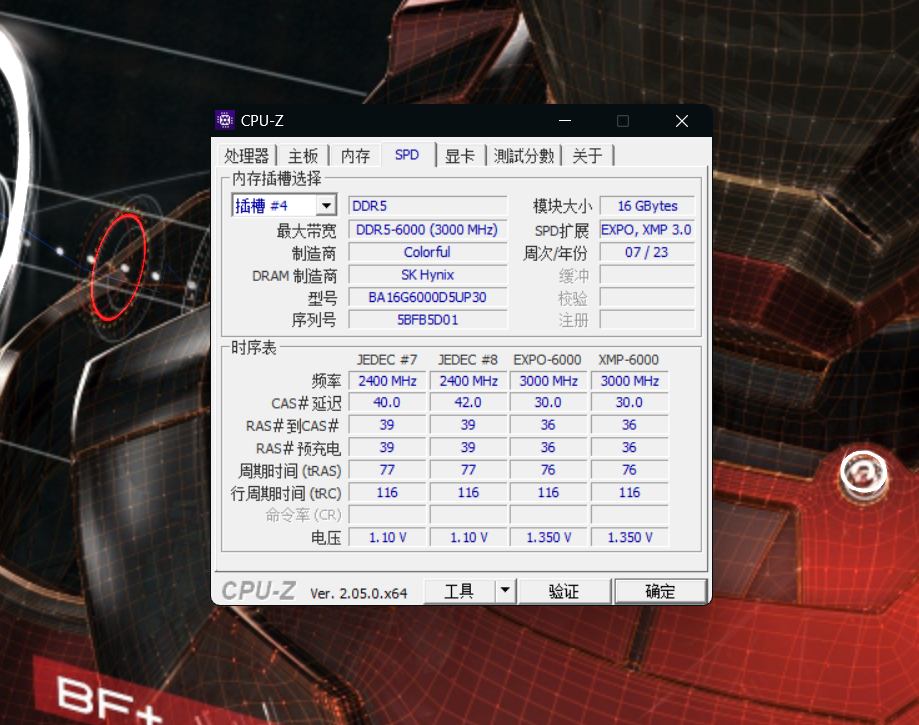Image resolution: width=919 pixels, height=725 pixels.
Task: Show the 显卡 tab
Action: tap(460, 156)
